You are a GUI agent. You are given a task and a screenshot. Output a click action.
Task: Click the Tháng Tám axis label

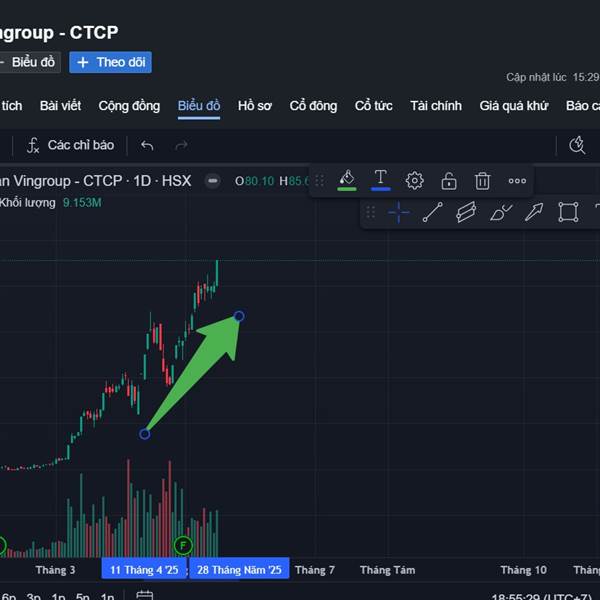(387, 570)
